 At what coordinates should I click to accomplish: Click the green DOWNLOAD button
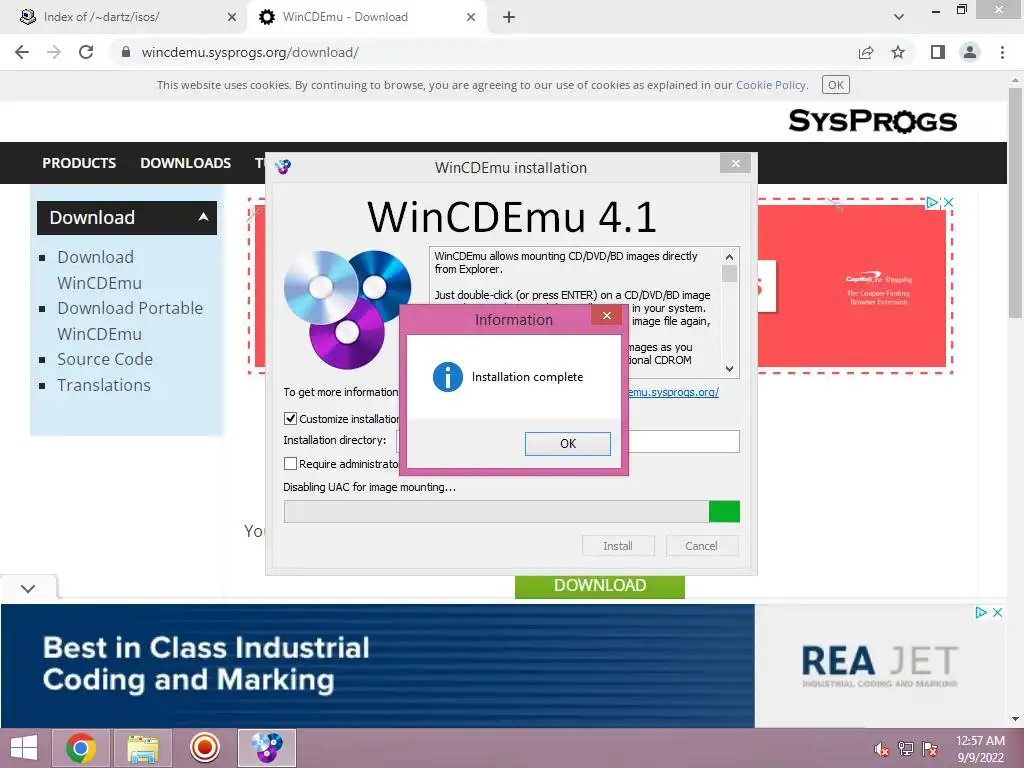pyautogui.click(x=600, y=586)
